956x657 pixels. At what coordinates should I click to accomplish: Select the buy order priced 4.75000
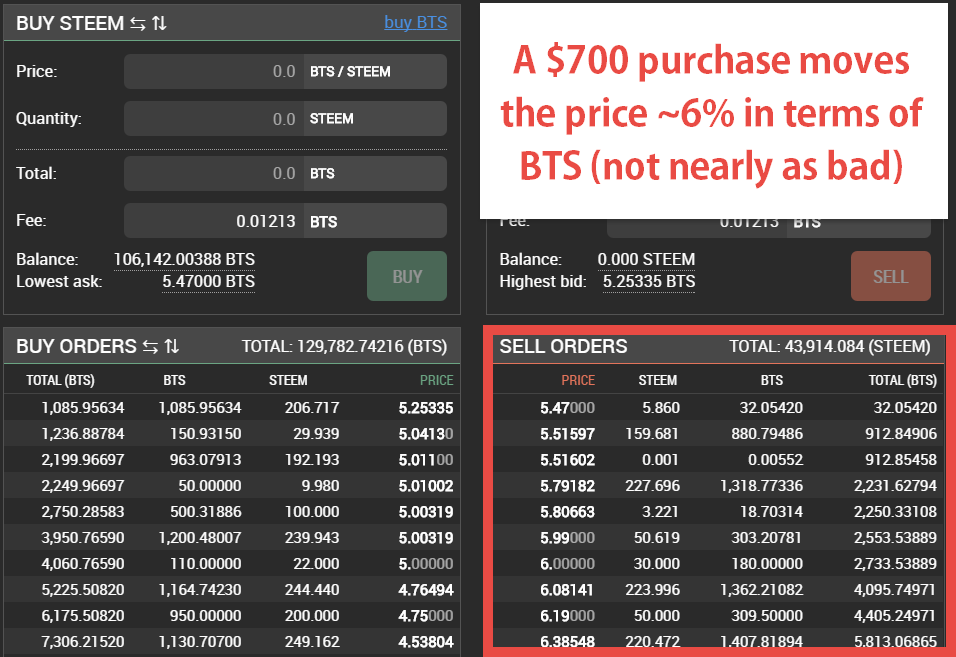click(x=232, y=616)
